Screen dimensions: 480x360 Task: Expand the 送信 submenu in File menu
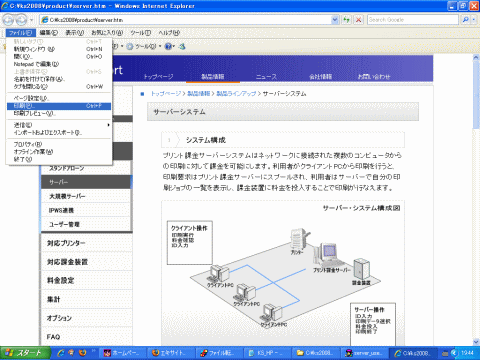pyautogui.click(x=59, y=125)
